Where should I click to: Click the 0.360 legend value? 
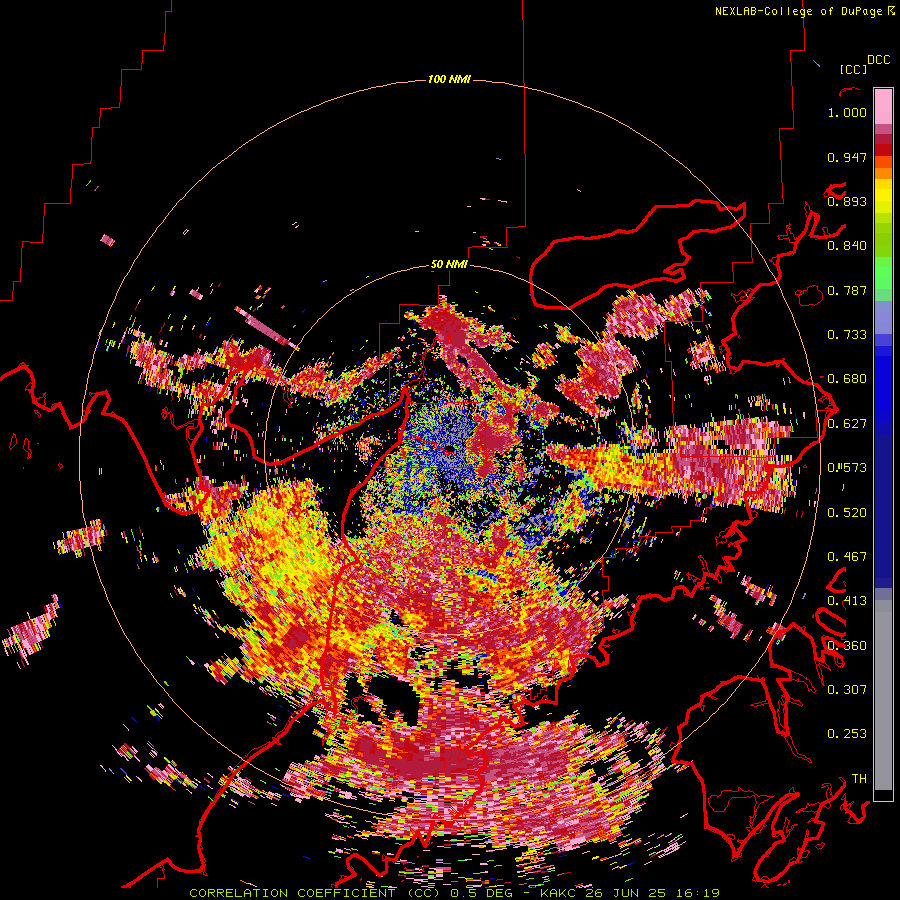[847, 645]
